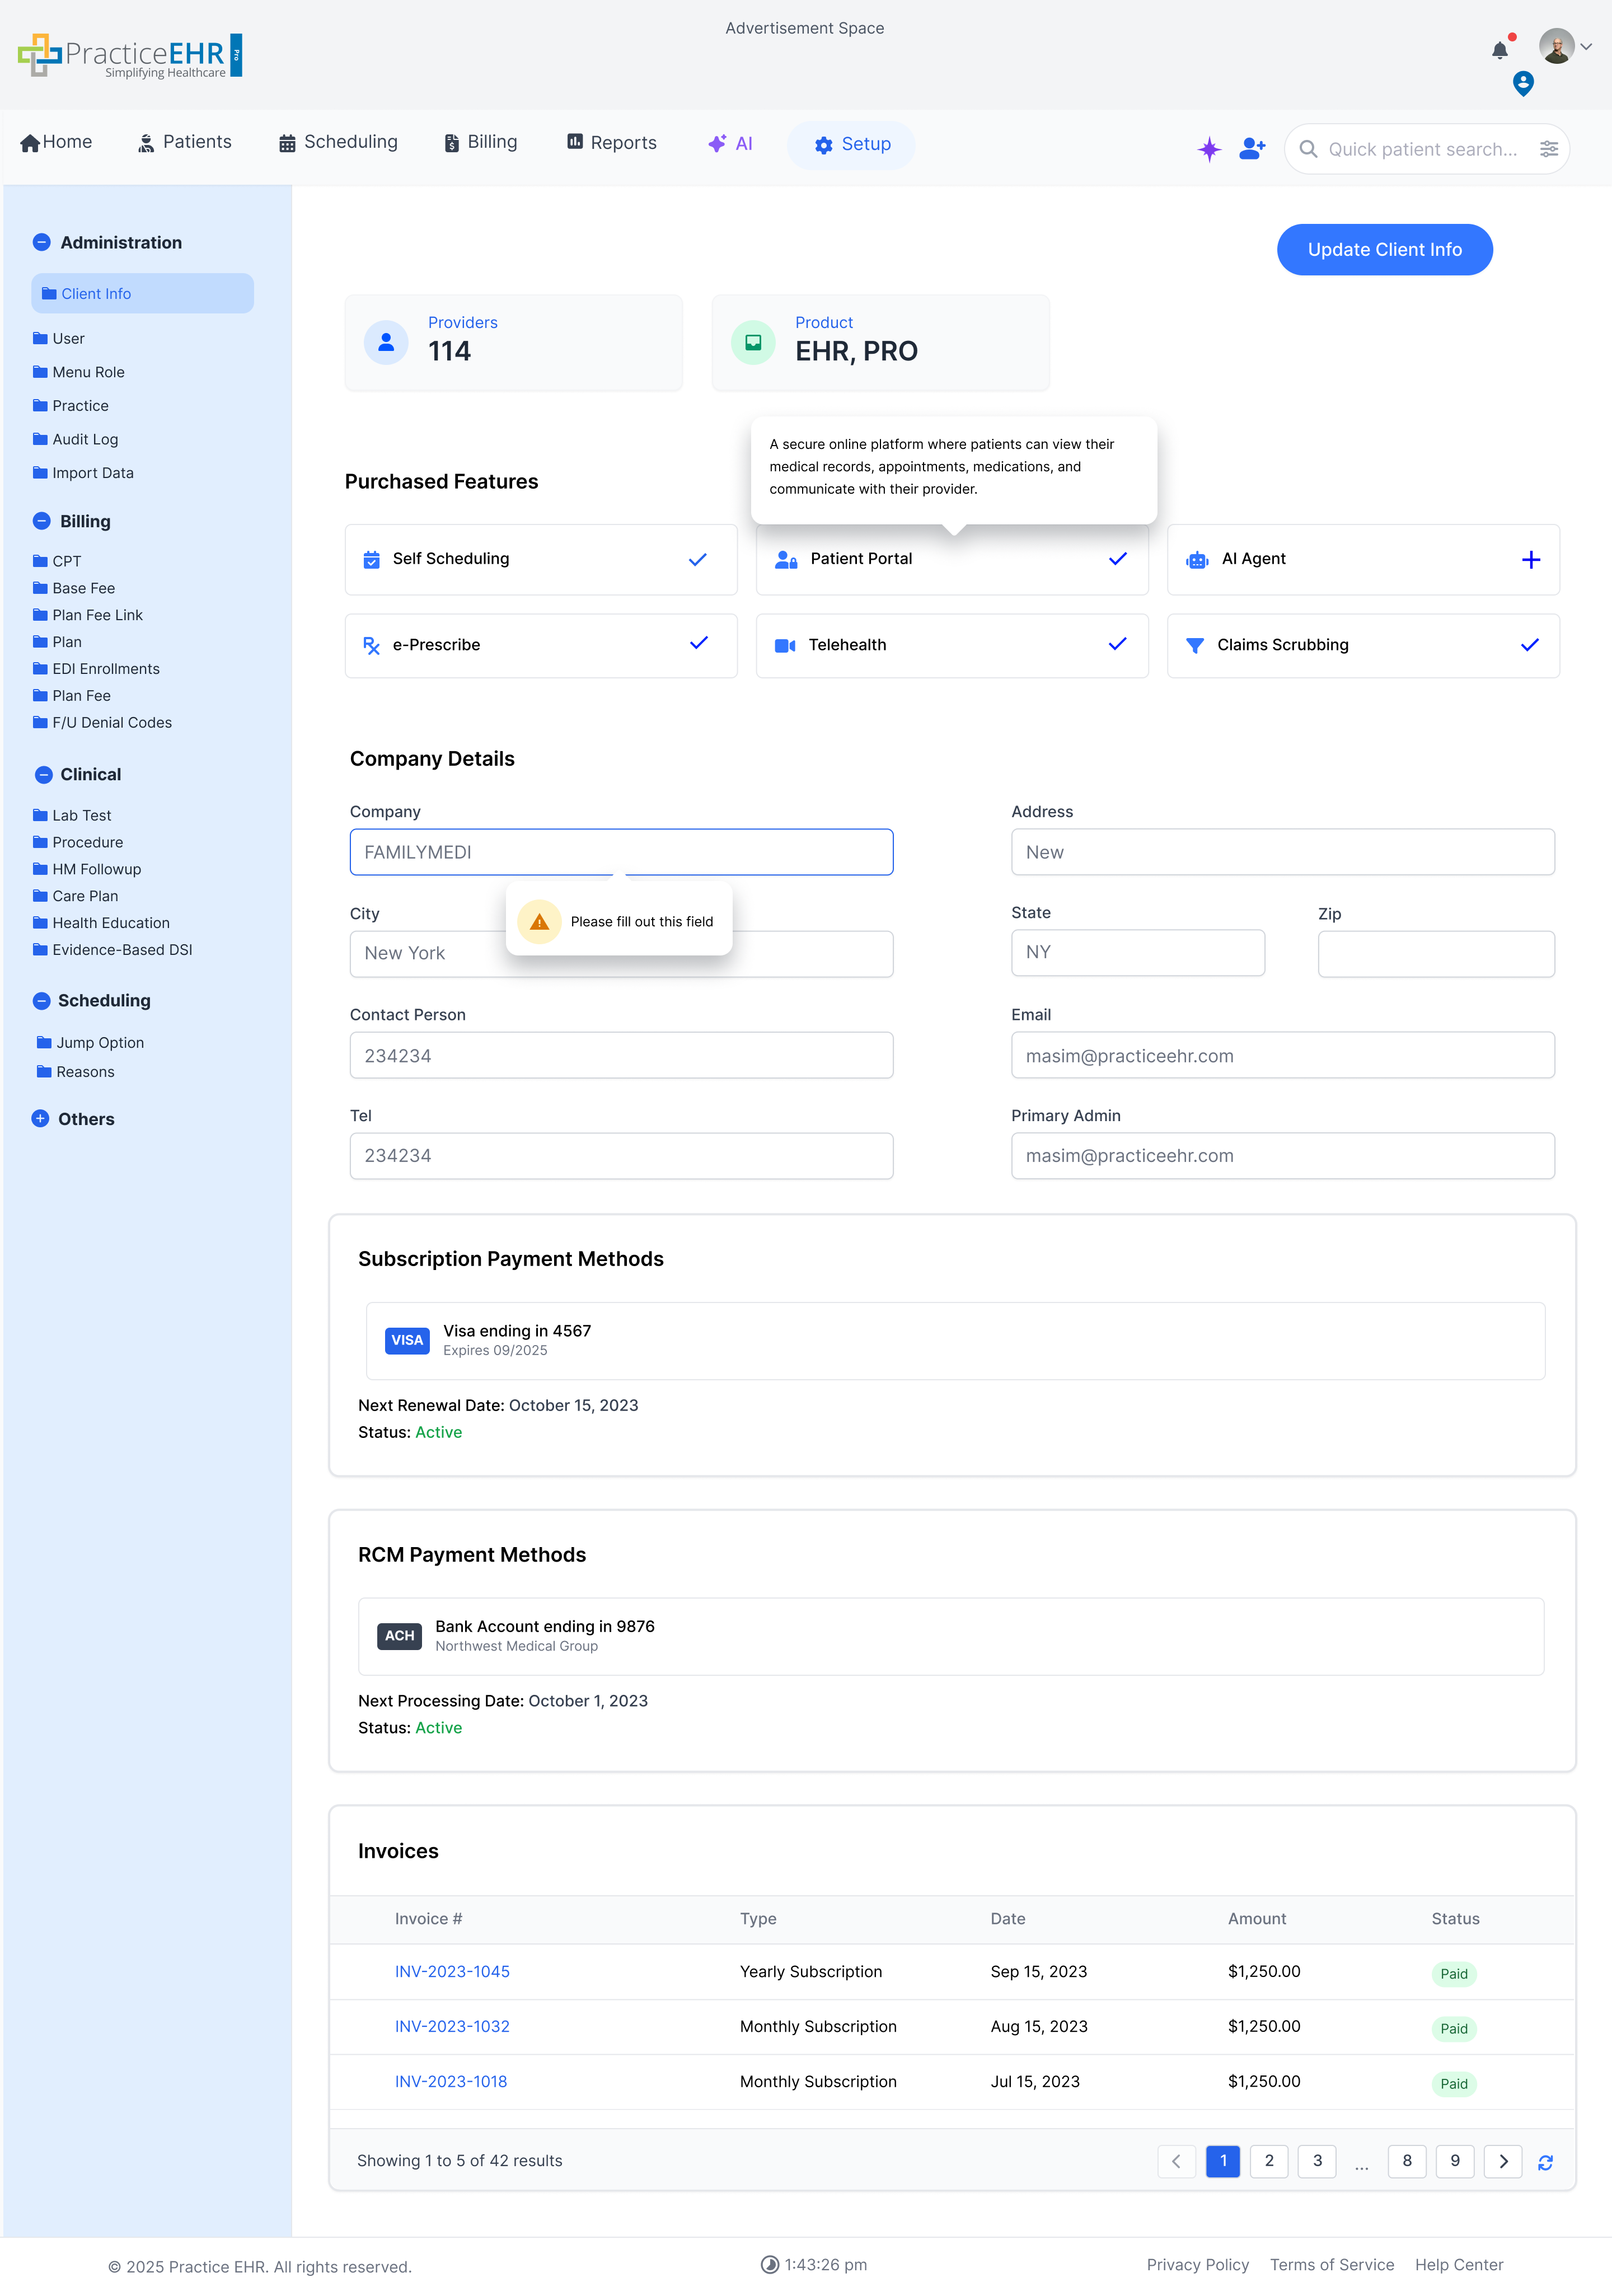1612x2296 pixels.
Task: Disable Claims Scrubbing via its checkmark
Action: click(x=1529, y=645)
